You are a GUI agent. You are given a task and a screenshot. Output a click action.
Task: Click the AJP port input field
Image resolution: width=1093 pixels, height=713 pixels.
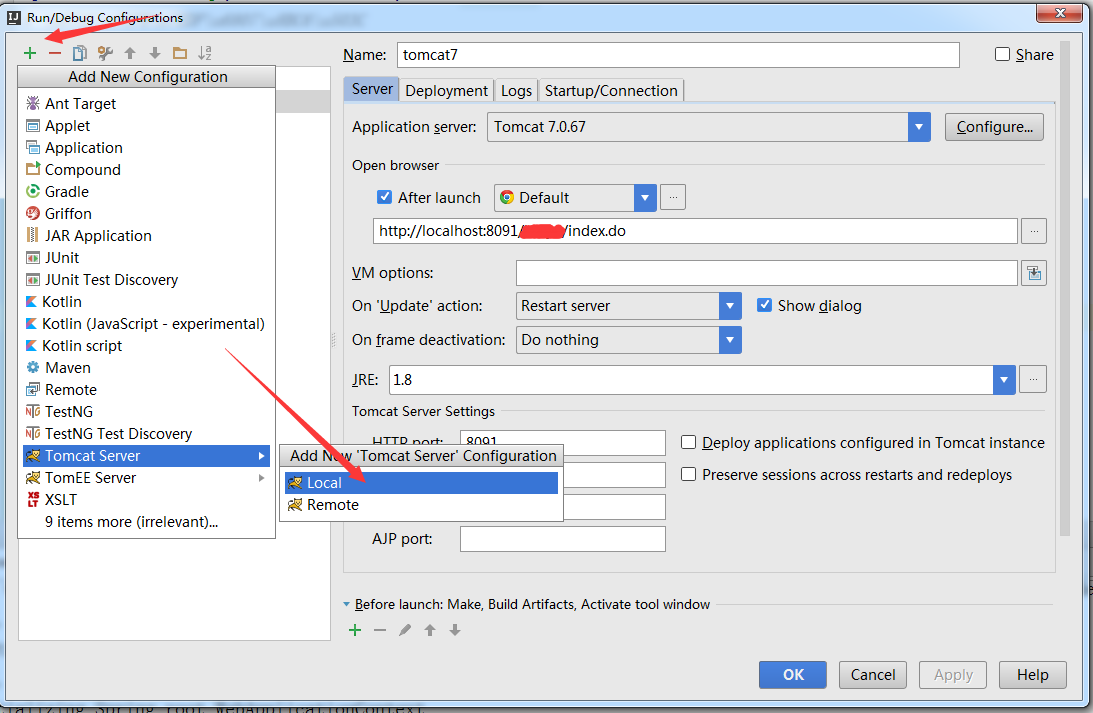[x=563, y=539]
